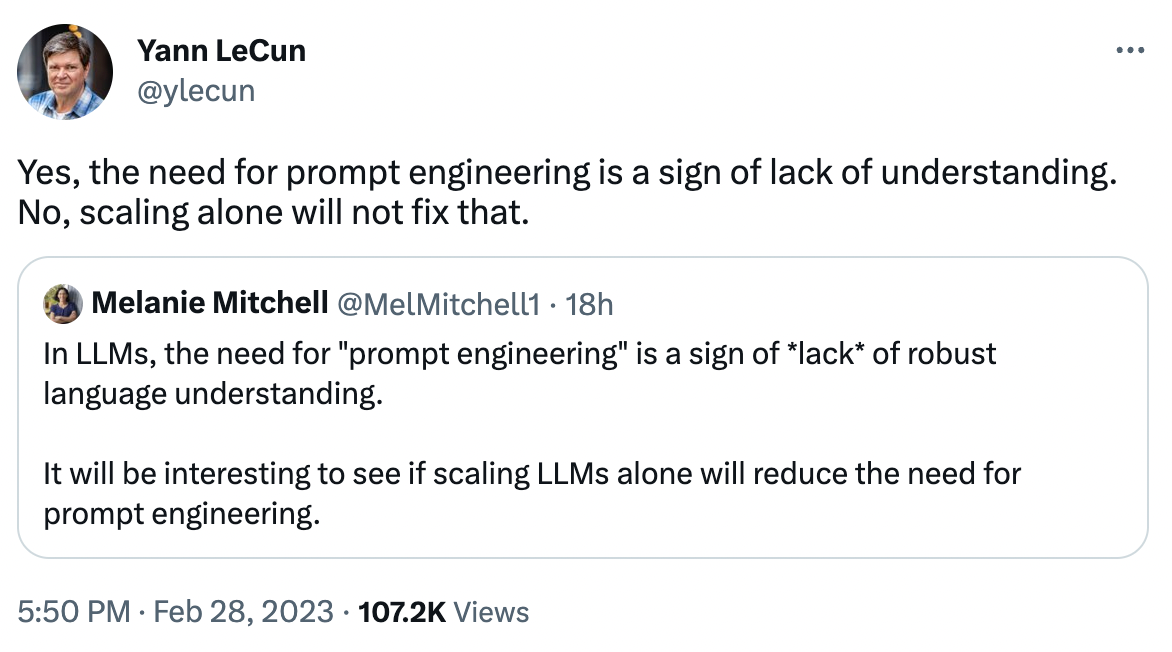Viewport: 1172px width, 652px height.
Task: Click the final "prompt engineering." line in quote
Action: [x=182, y=514]
